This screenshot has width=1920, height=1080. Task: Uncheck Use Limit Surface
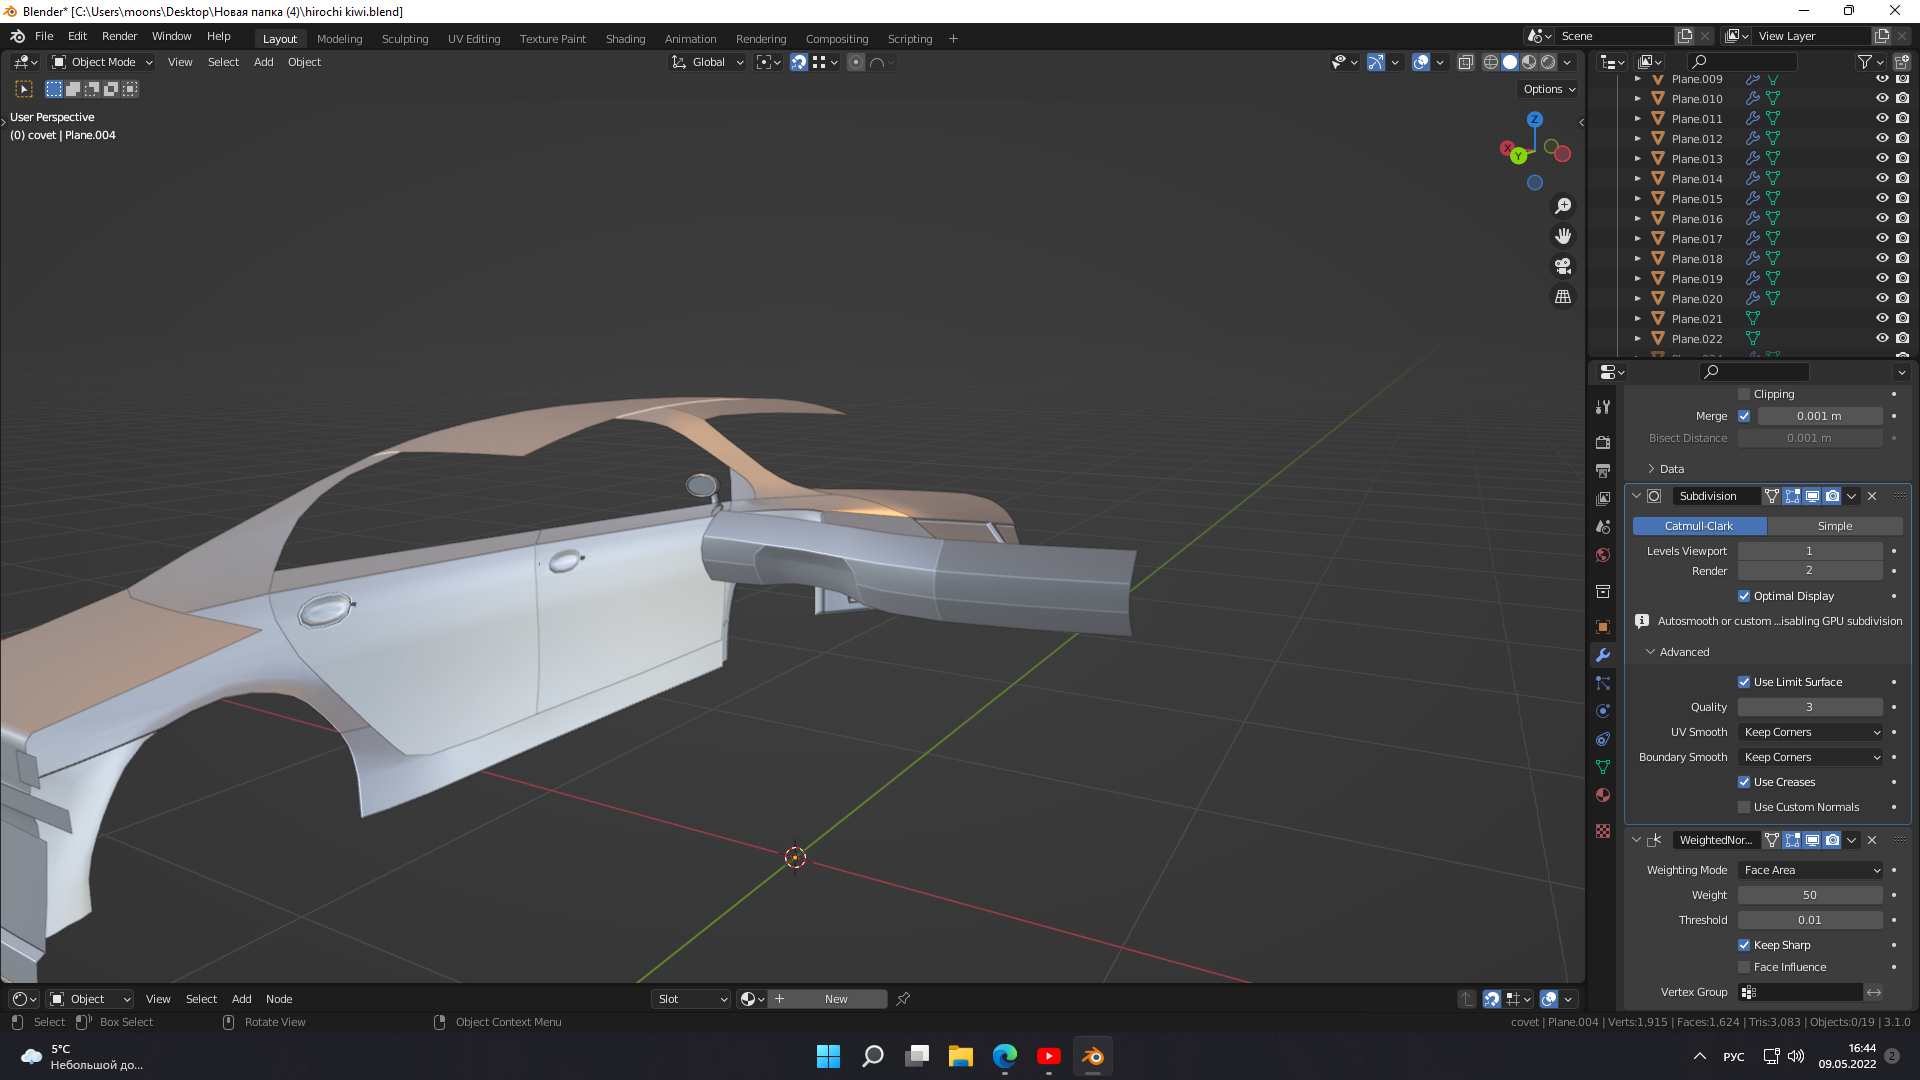point(1744,682)
